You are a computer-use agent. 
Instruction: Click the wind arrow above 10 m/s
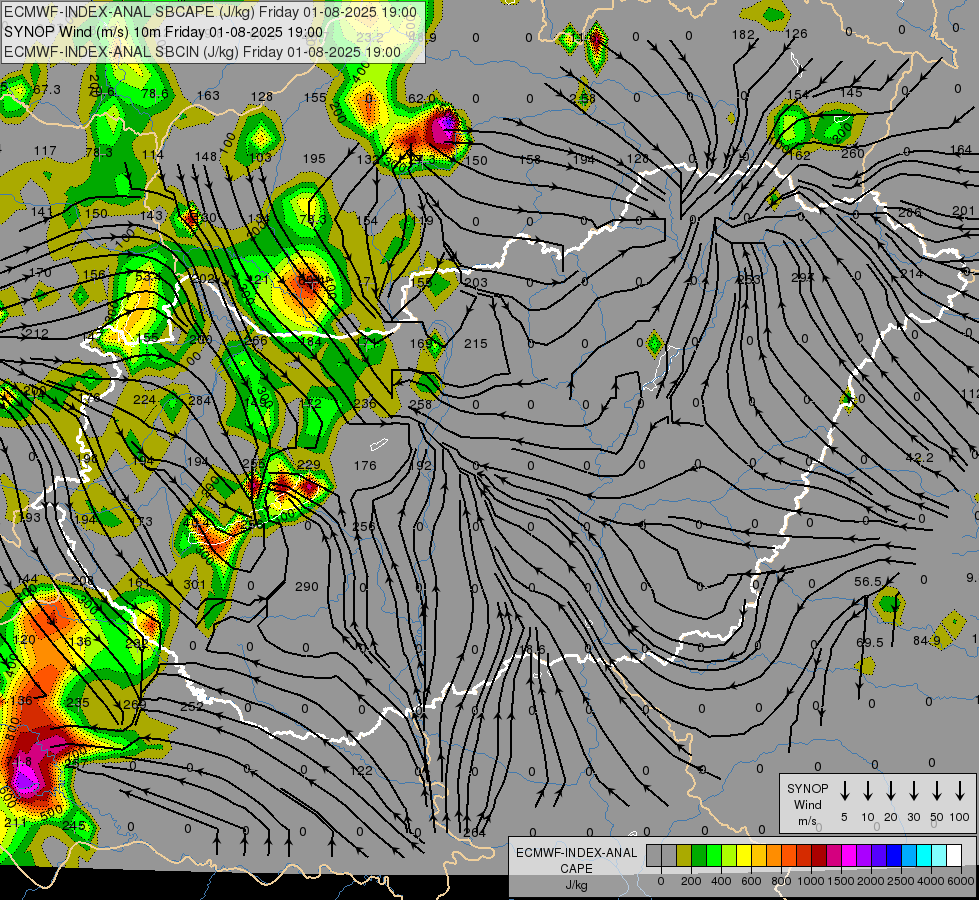pos(868,791)
